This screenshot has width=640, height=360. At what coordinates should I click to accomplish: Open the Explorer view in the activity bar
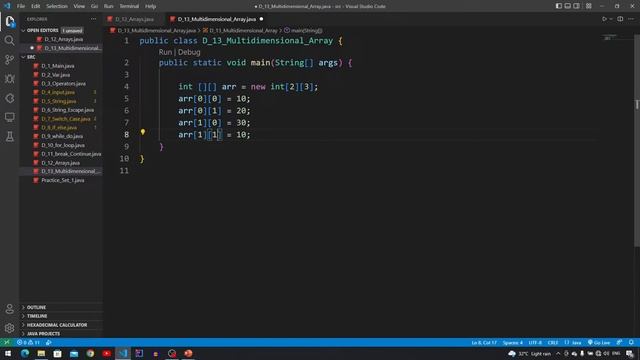tap(9, 22)
